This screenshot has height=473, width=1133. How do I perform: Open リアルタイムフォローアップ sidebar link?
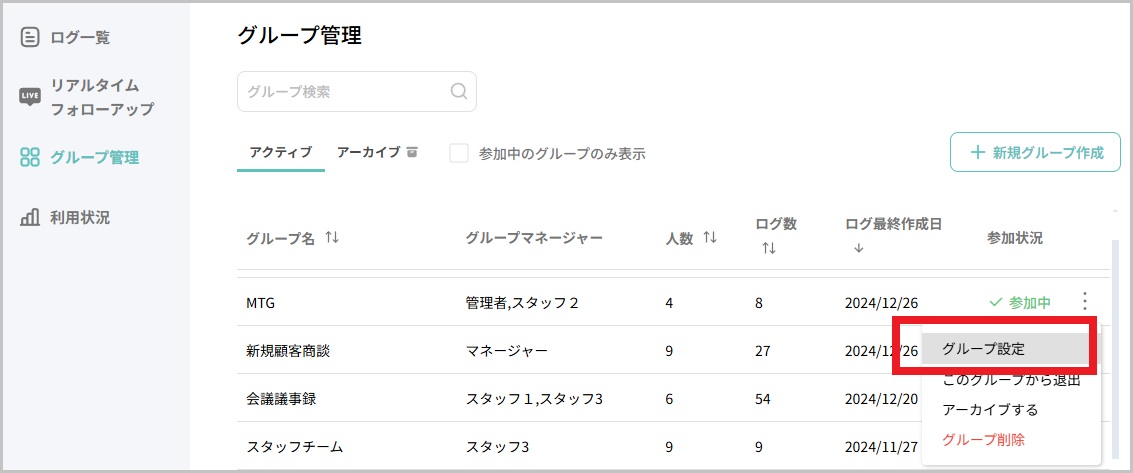(102, 97)
